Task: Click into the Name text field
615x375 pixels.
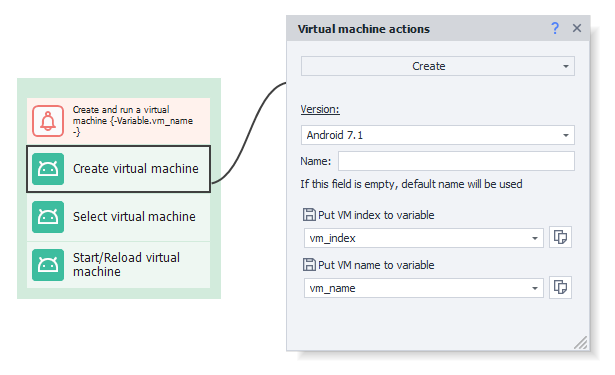Action: [x=456, y=161]
